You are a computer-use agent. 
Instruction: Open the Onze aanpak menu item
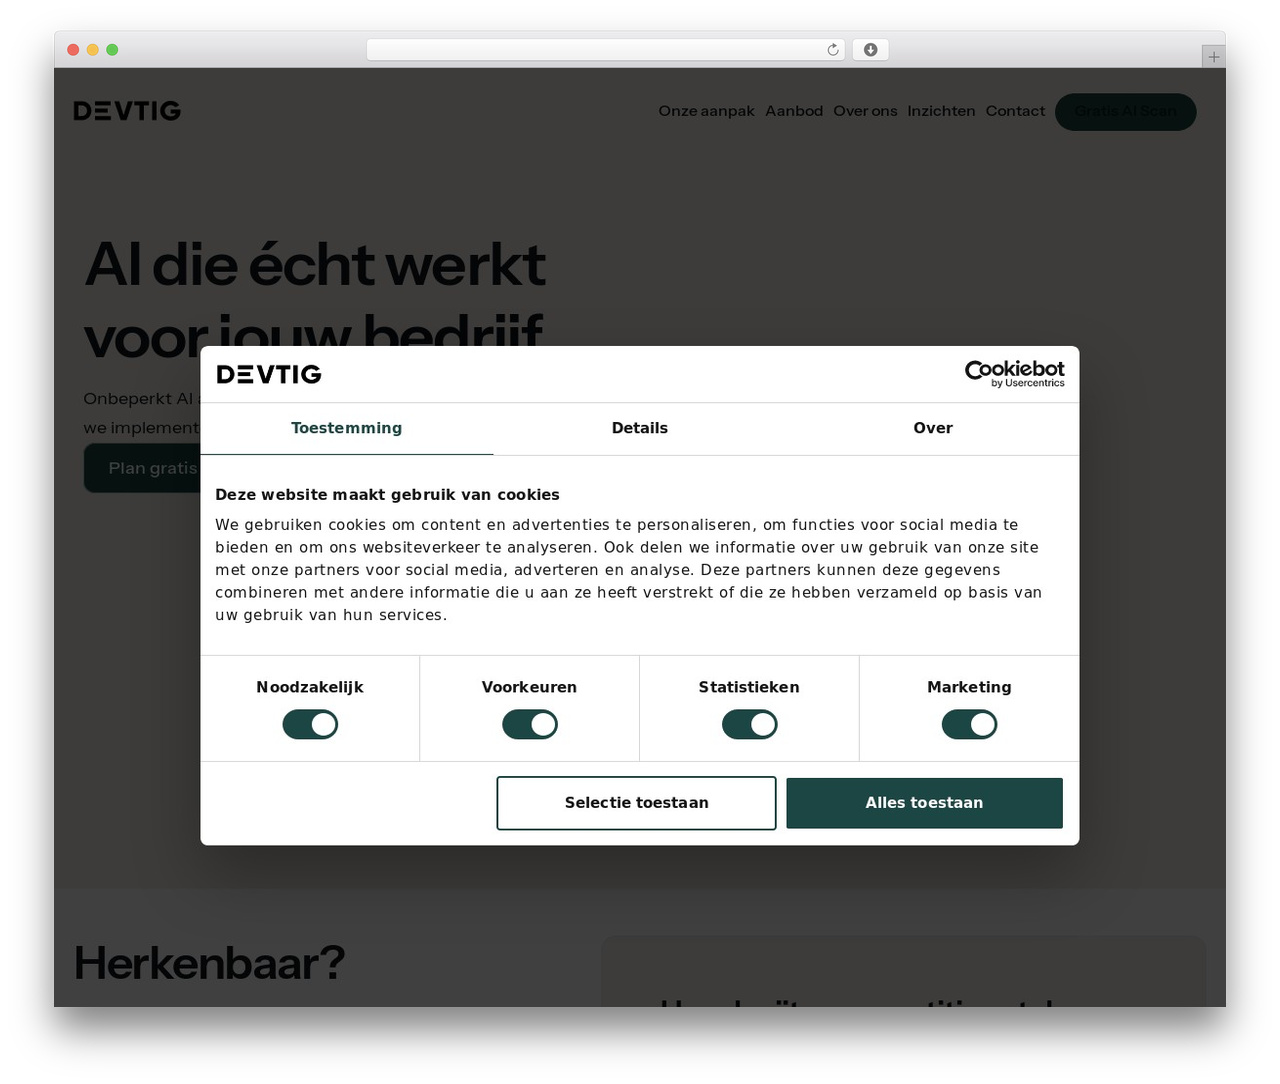tap(706, 111)
